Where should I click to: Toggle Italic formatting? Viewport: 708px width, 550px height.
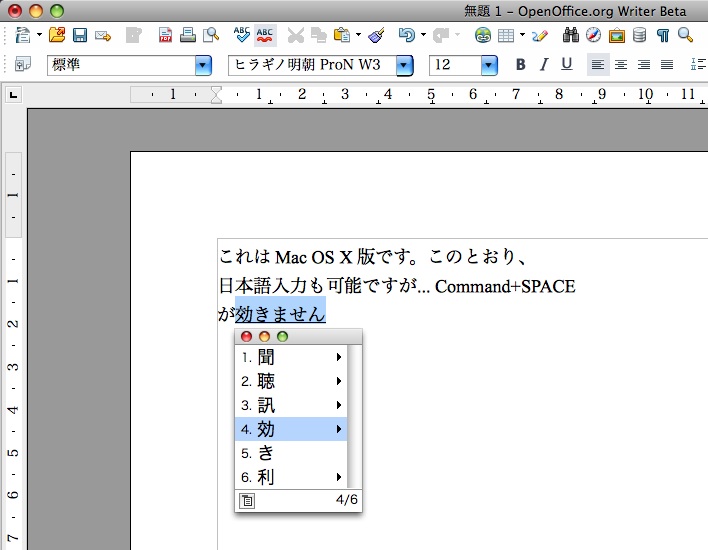[x=544, y=65]
